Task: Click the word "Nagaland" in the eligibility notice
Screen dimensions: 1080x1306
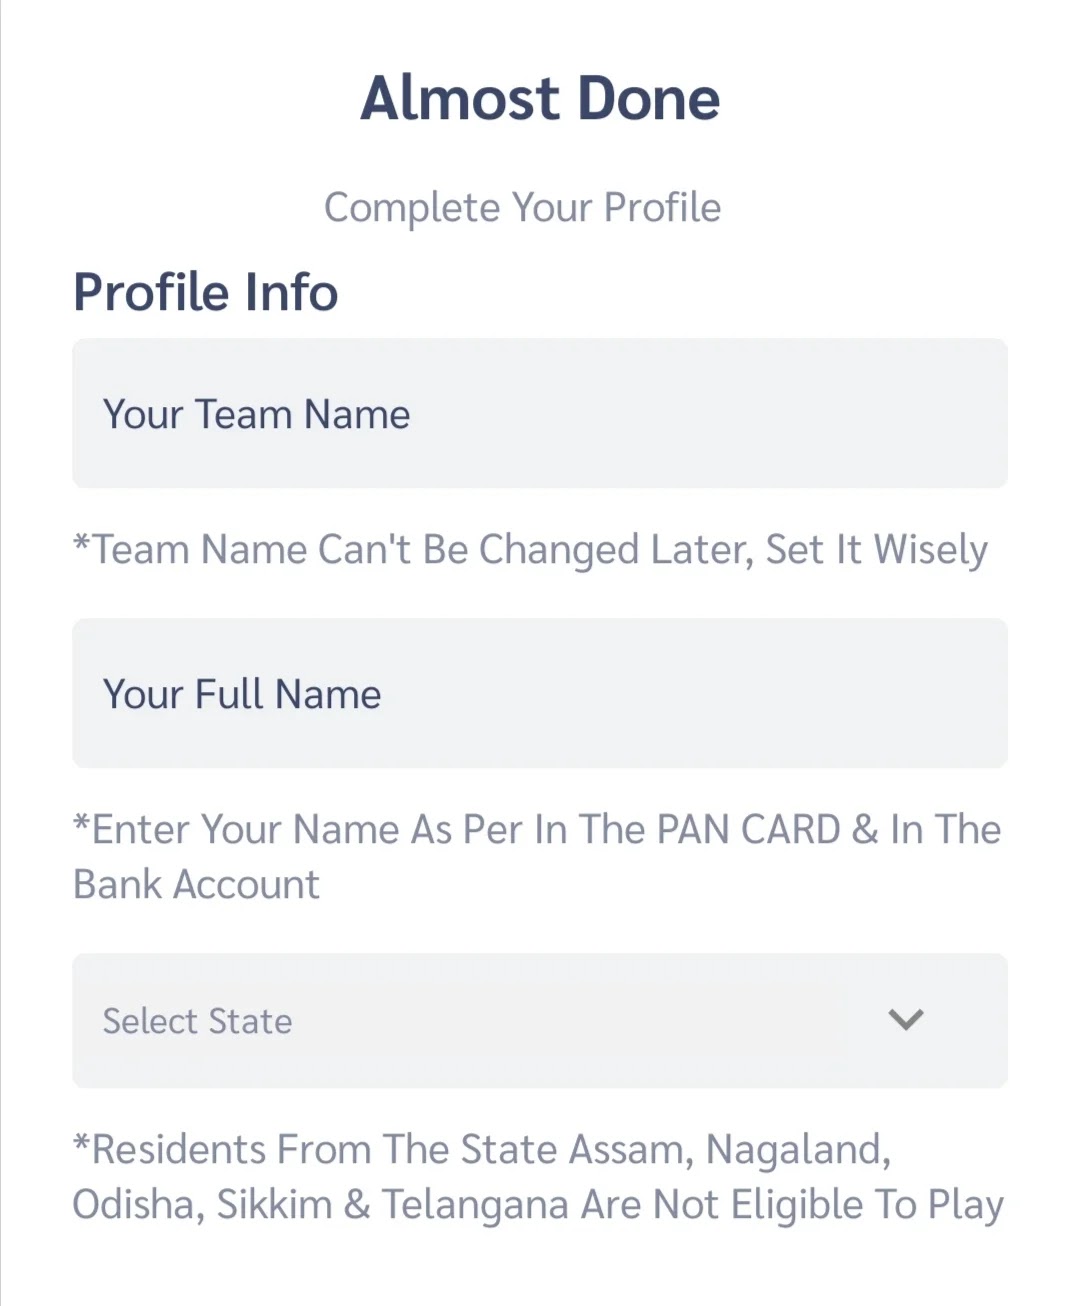Action: click(797, 1150)
